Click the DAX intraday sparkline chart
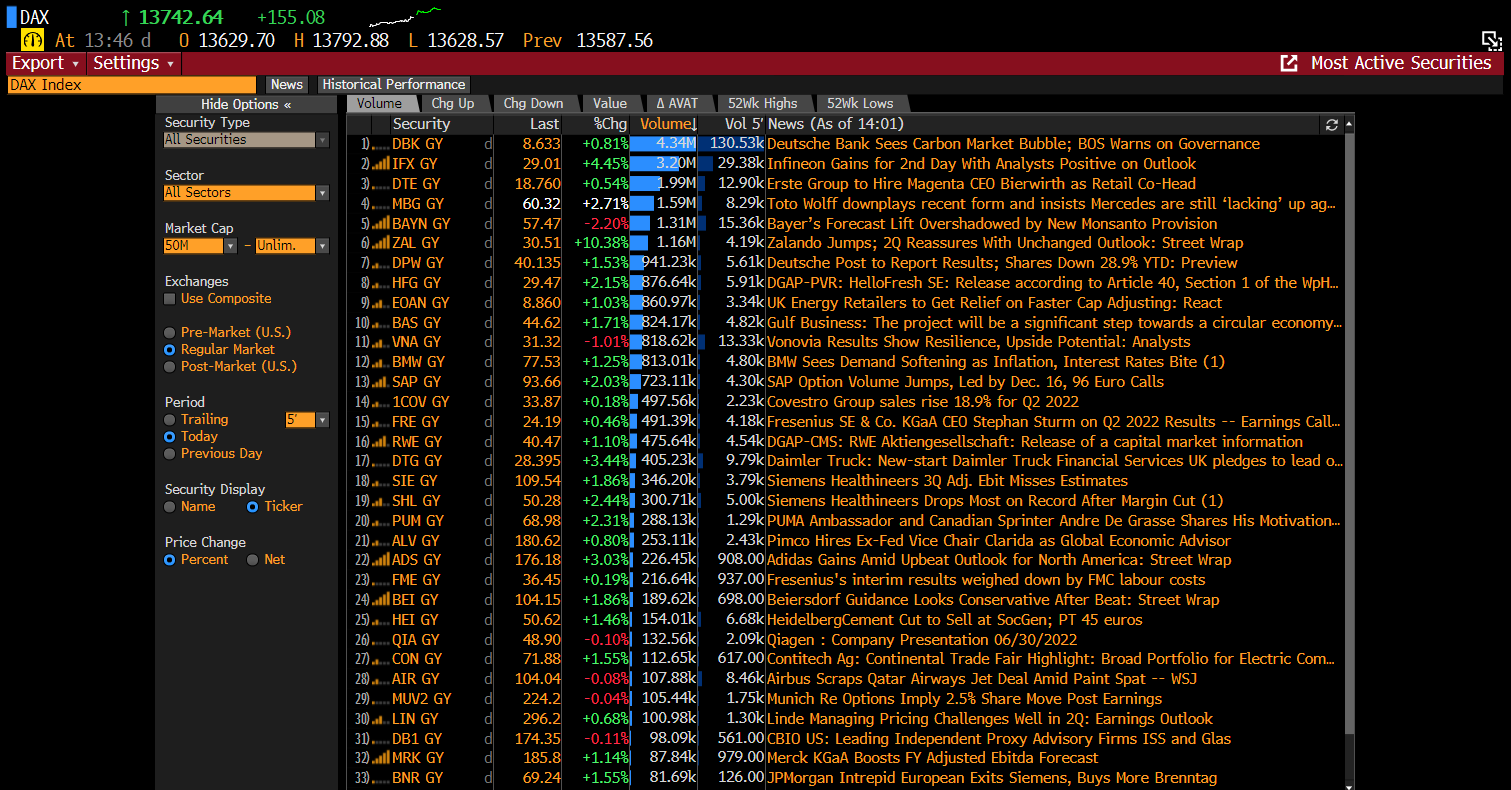1511x790 pixels. [x=404, y=17]
